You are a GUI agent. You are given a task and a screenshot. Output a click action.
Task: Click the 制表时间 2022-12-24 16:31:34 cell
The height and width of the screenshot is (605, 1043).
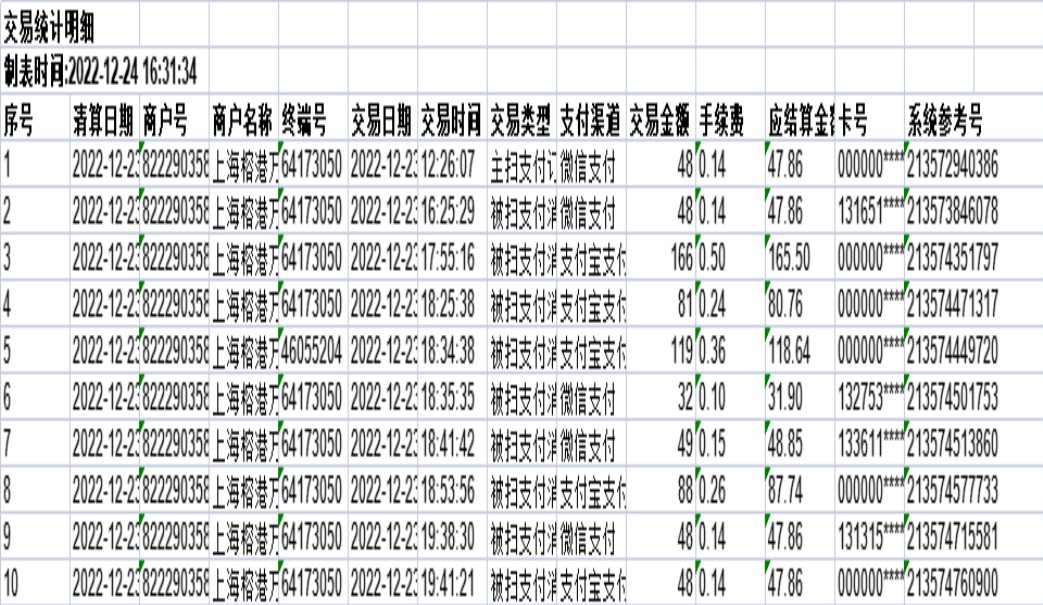[x=100, y=71]
